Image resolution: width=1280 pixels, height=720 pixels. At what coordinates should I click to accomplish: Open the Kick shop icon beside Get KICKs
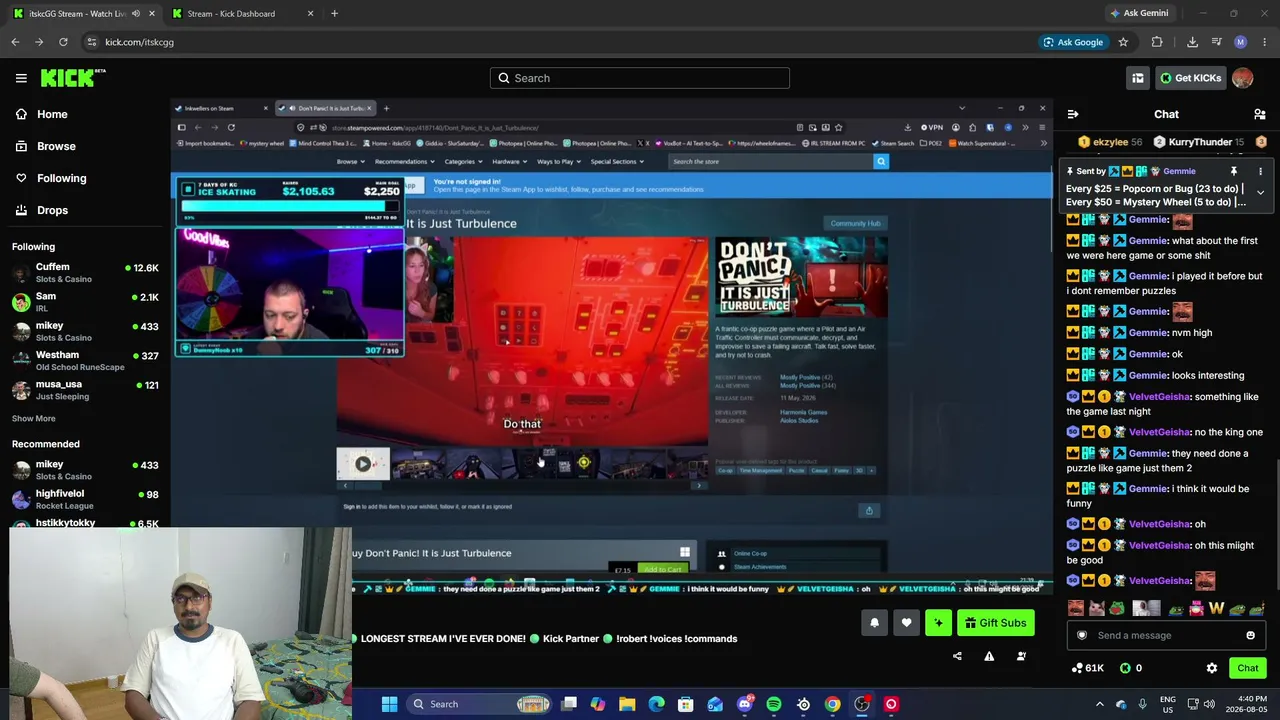1138,78
